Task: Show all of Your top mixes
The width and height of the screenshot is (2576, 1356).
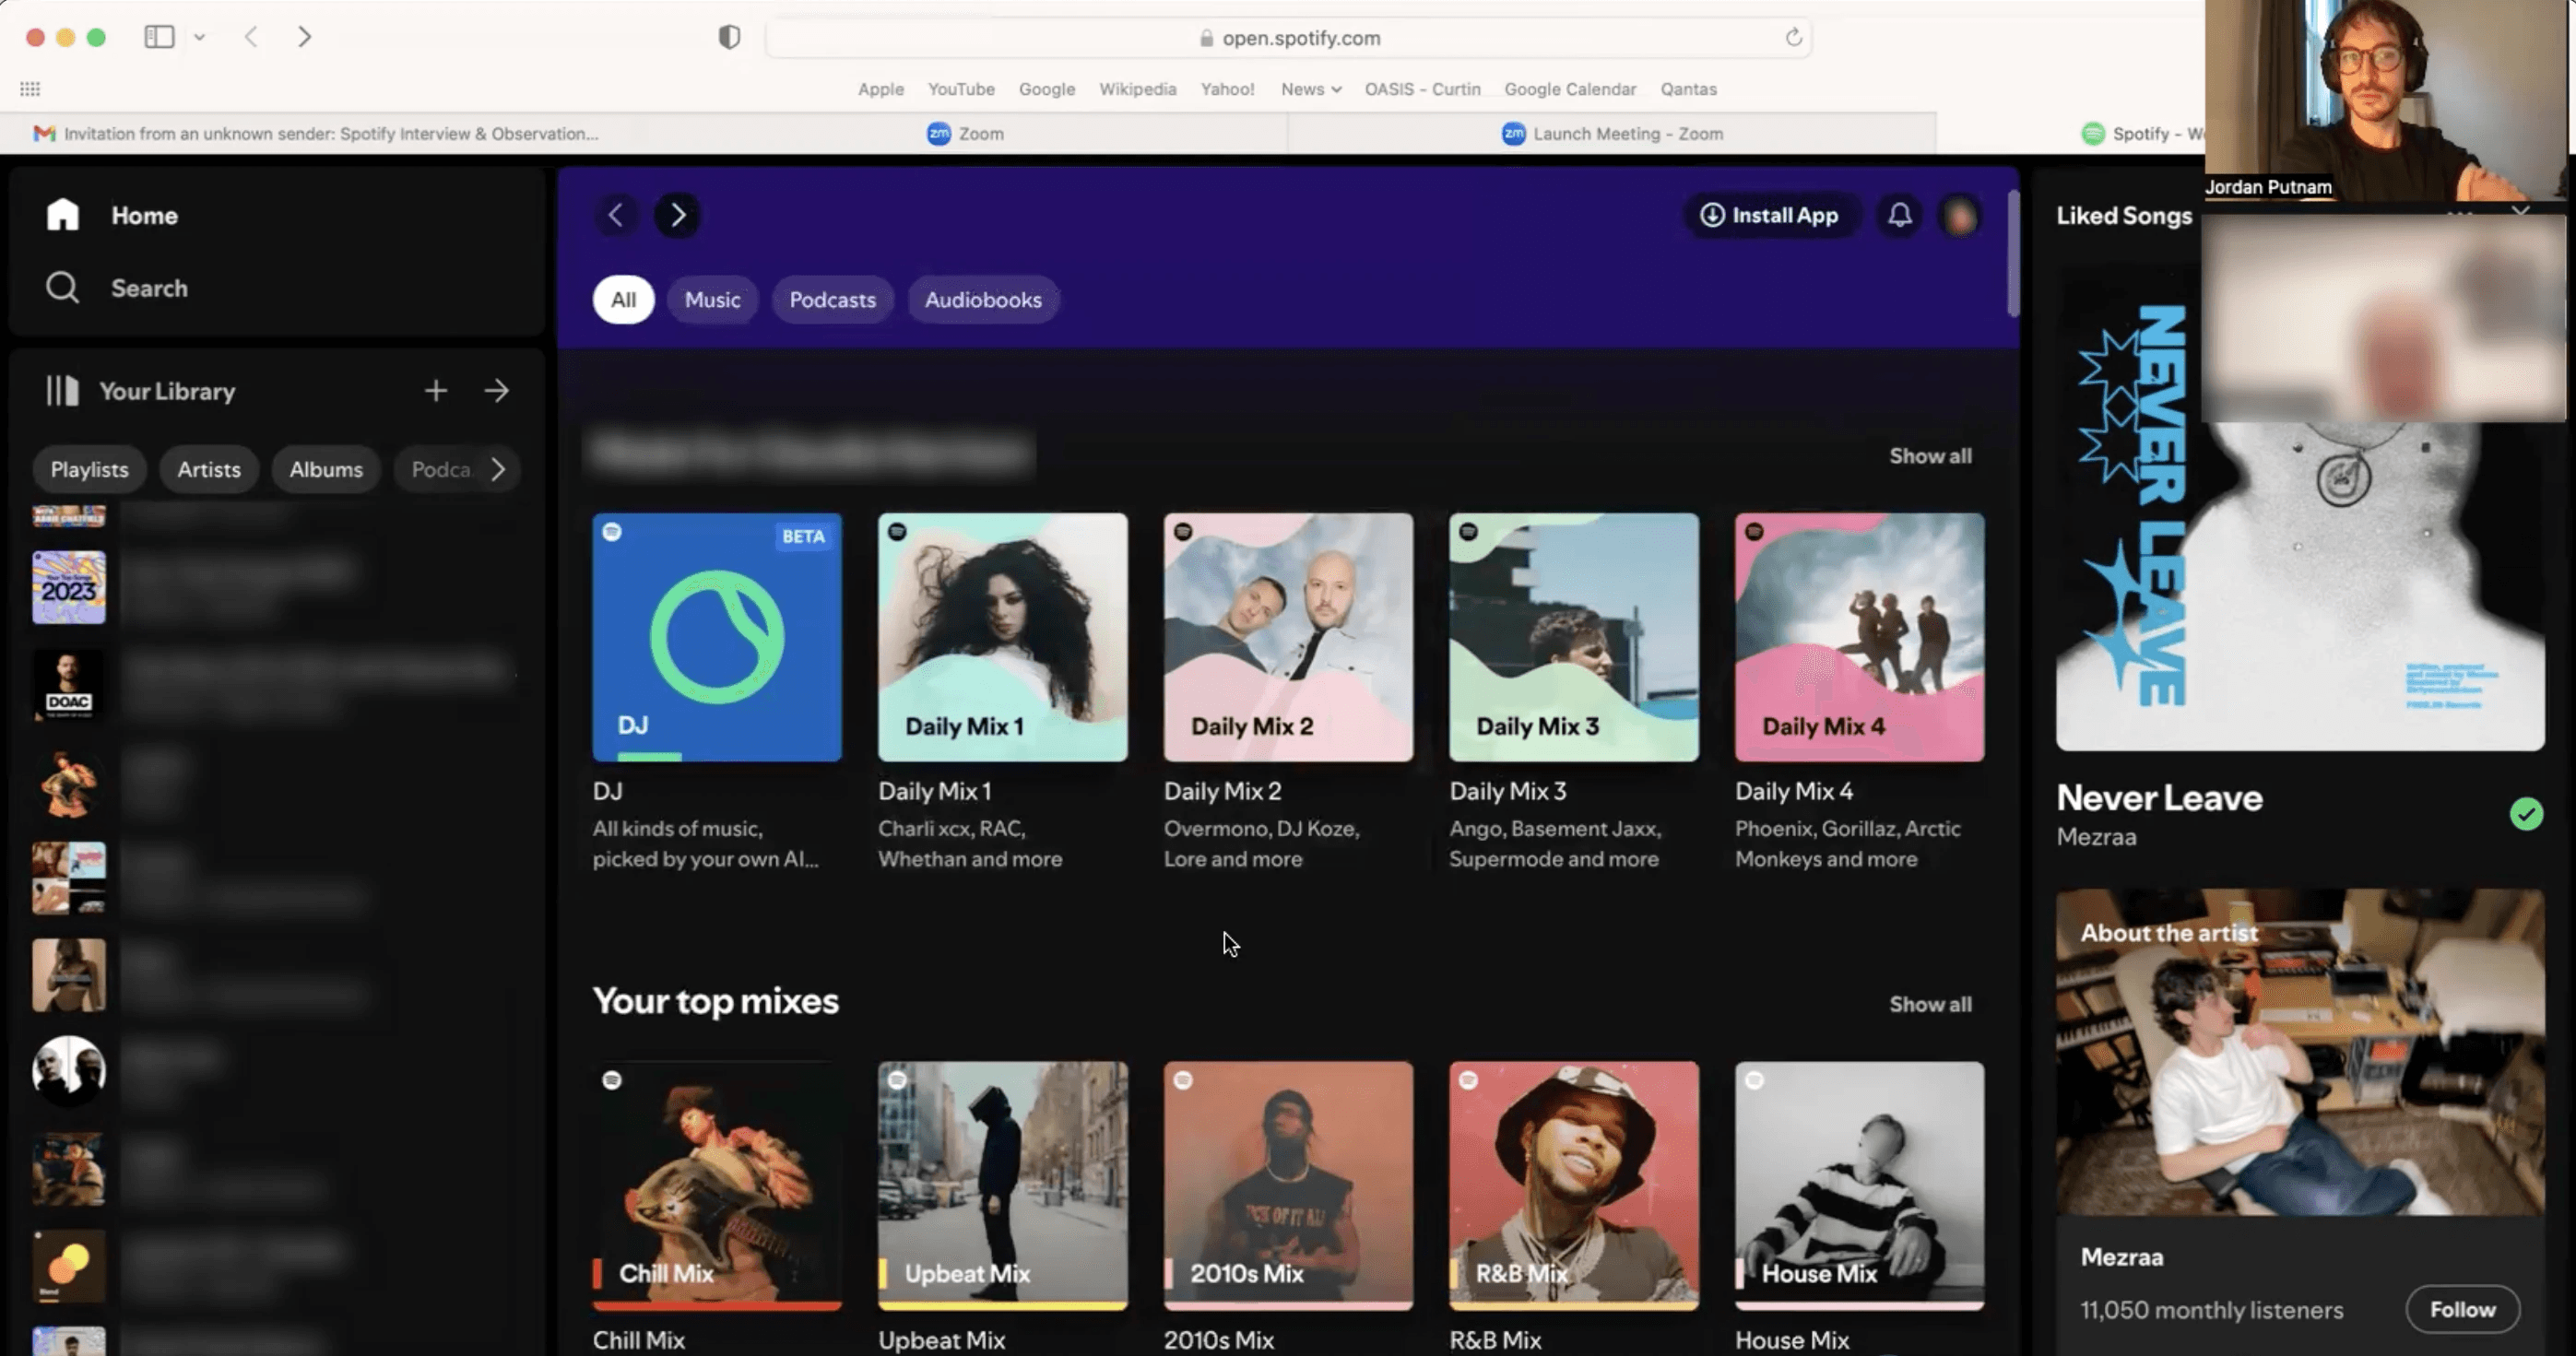Action: (1931, 1004)
